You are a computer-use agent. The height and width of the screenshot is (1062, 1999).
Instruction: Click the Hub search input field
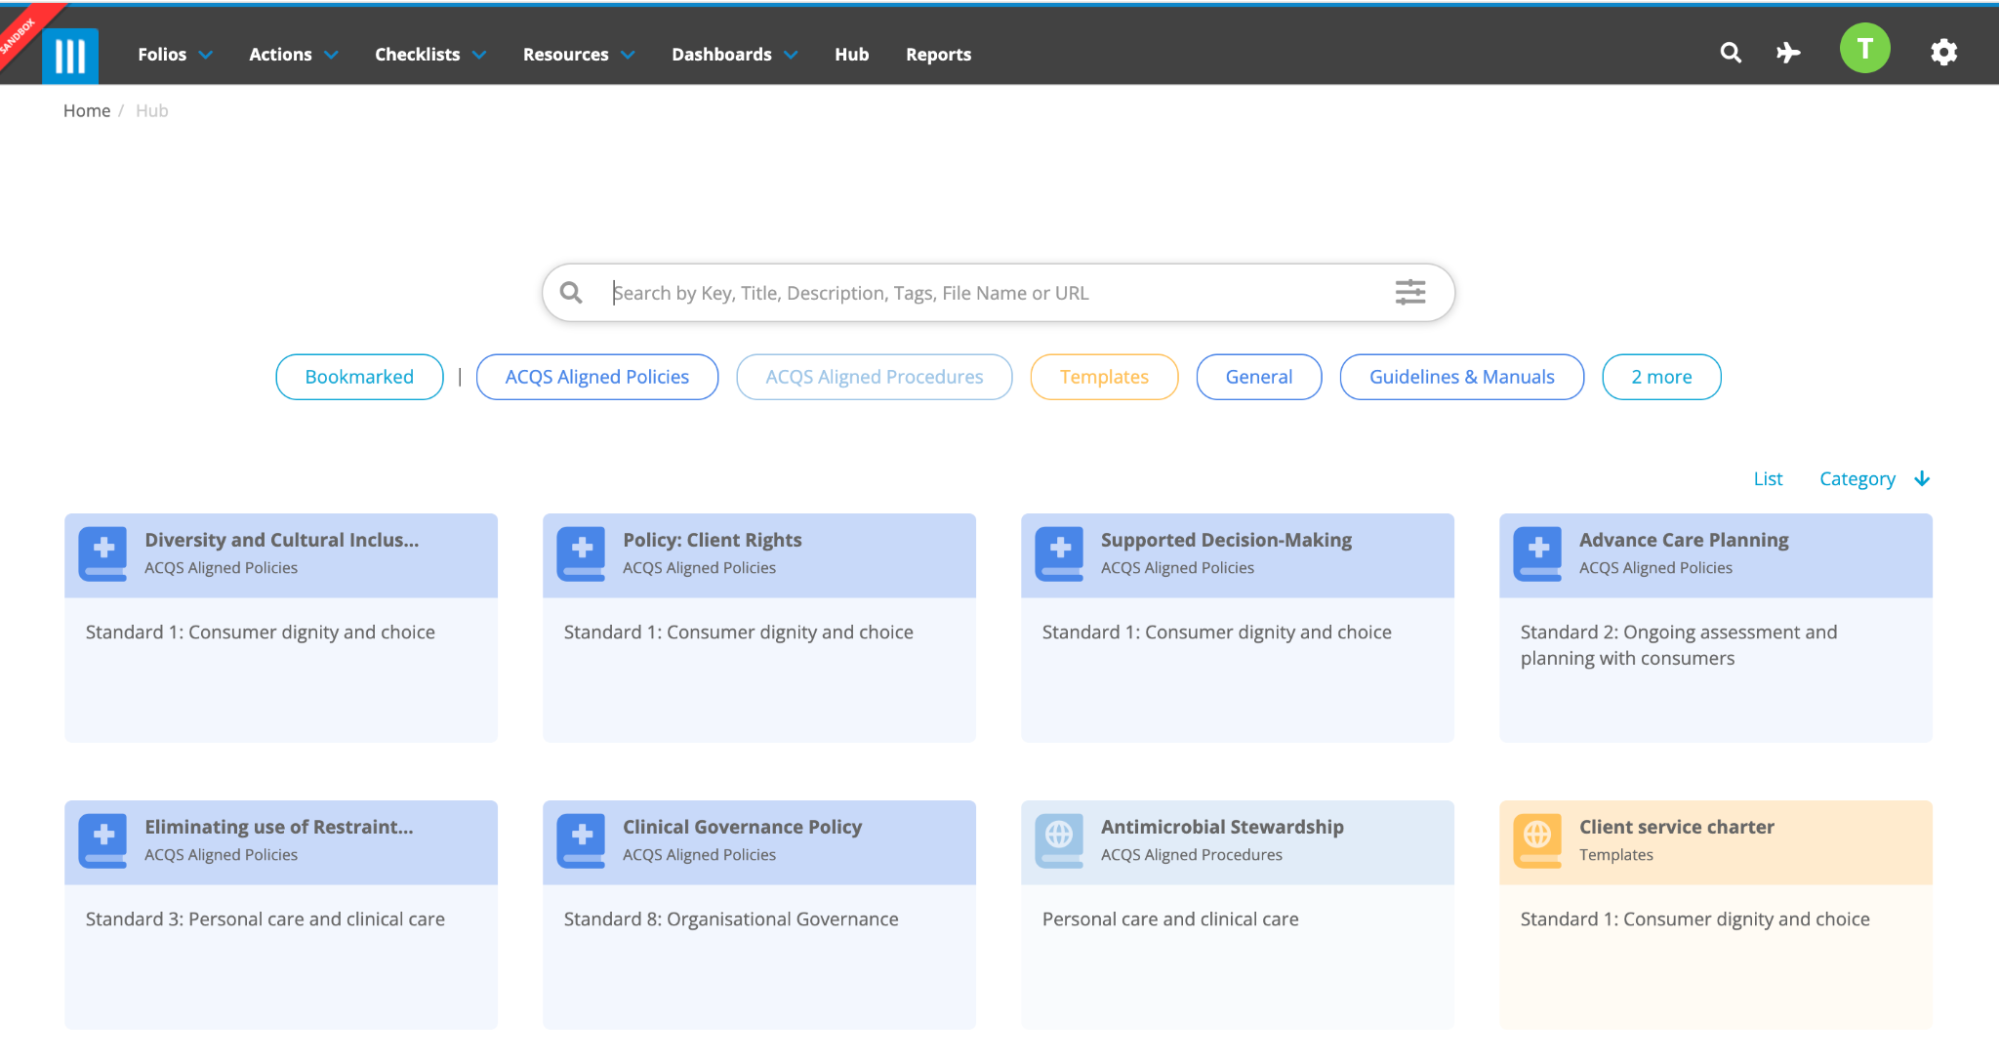(x=997, y=293)
